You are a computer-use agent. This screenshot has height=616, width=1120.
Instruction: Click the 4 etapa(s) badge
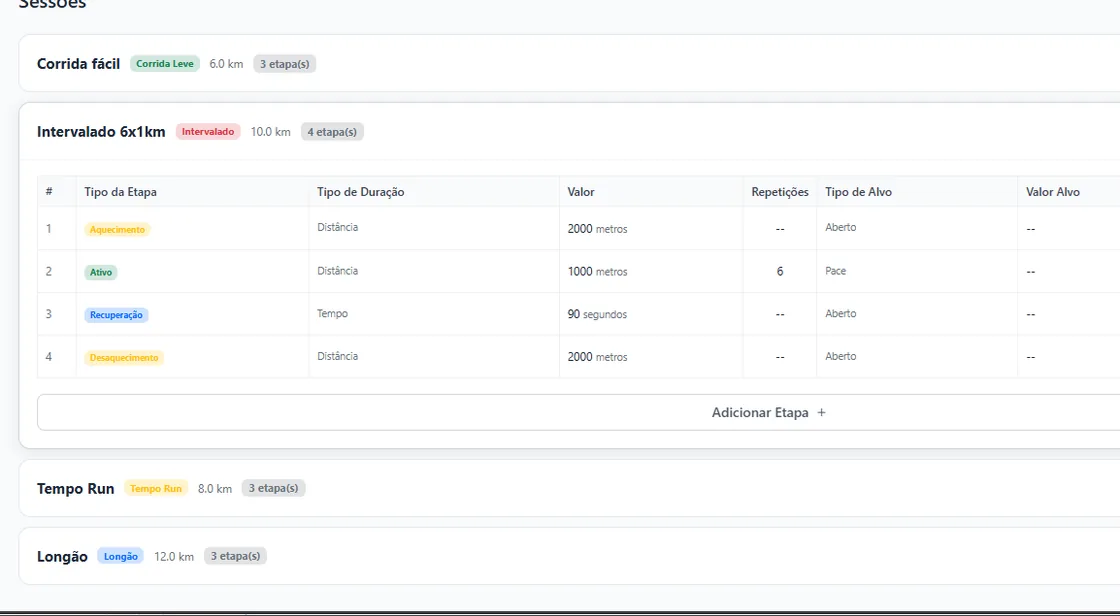[x=332, y=131]
